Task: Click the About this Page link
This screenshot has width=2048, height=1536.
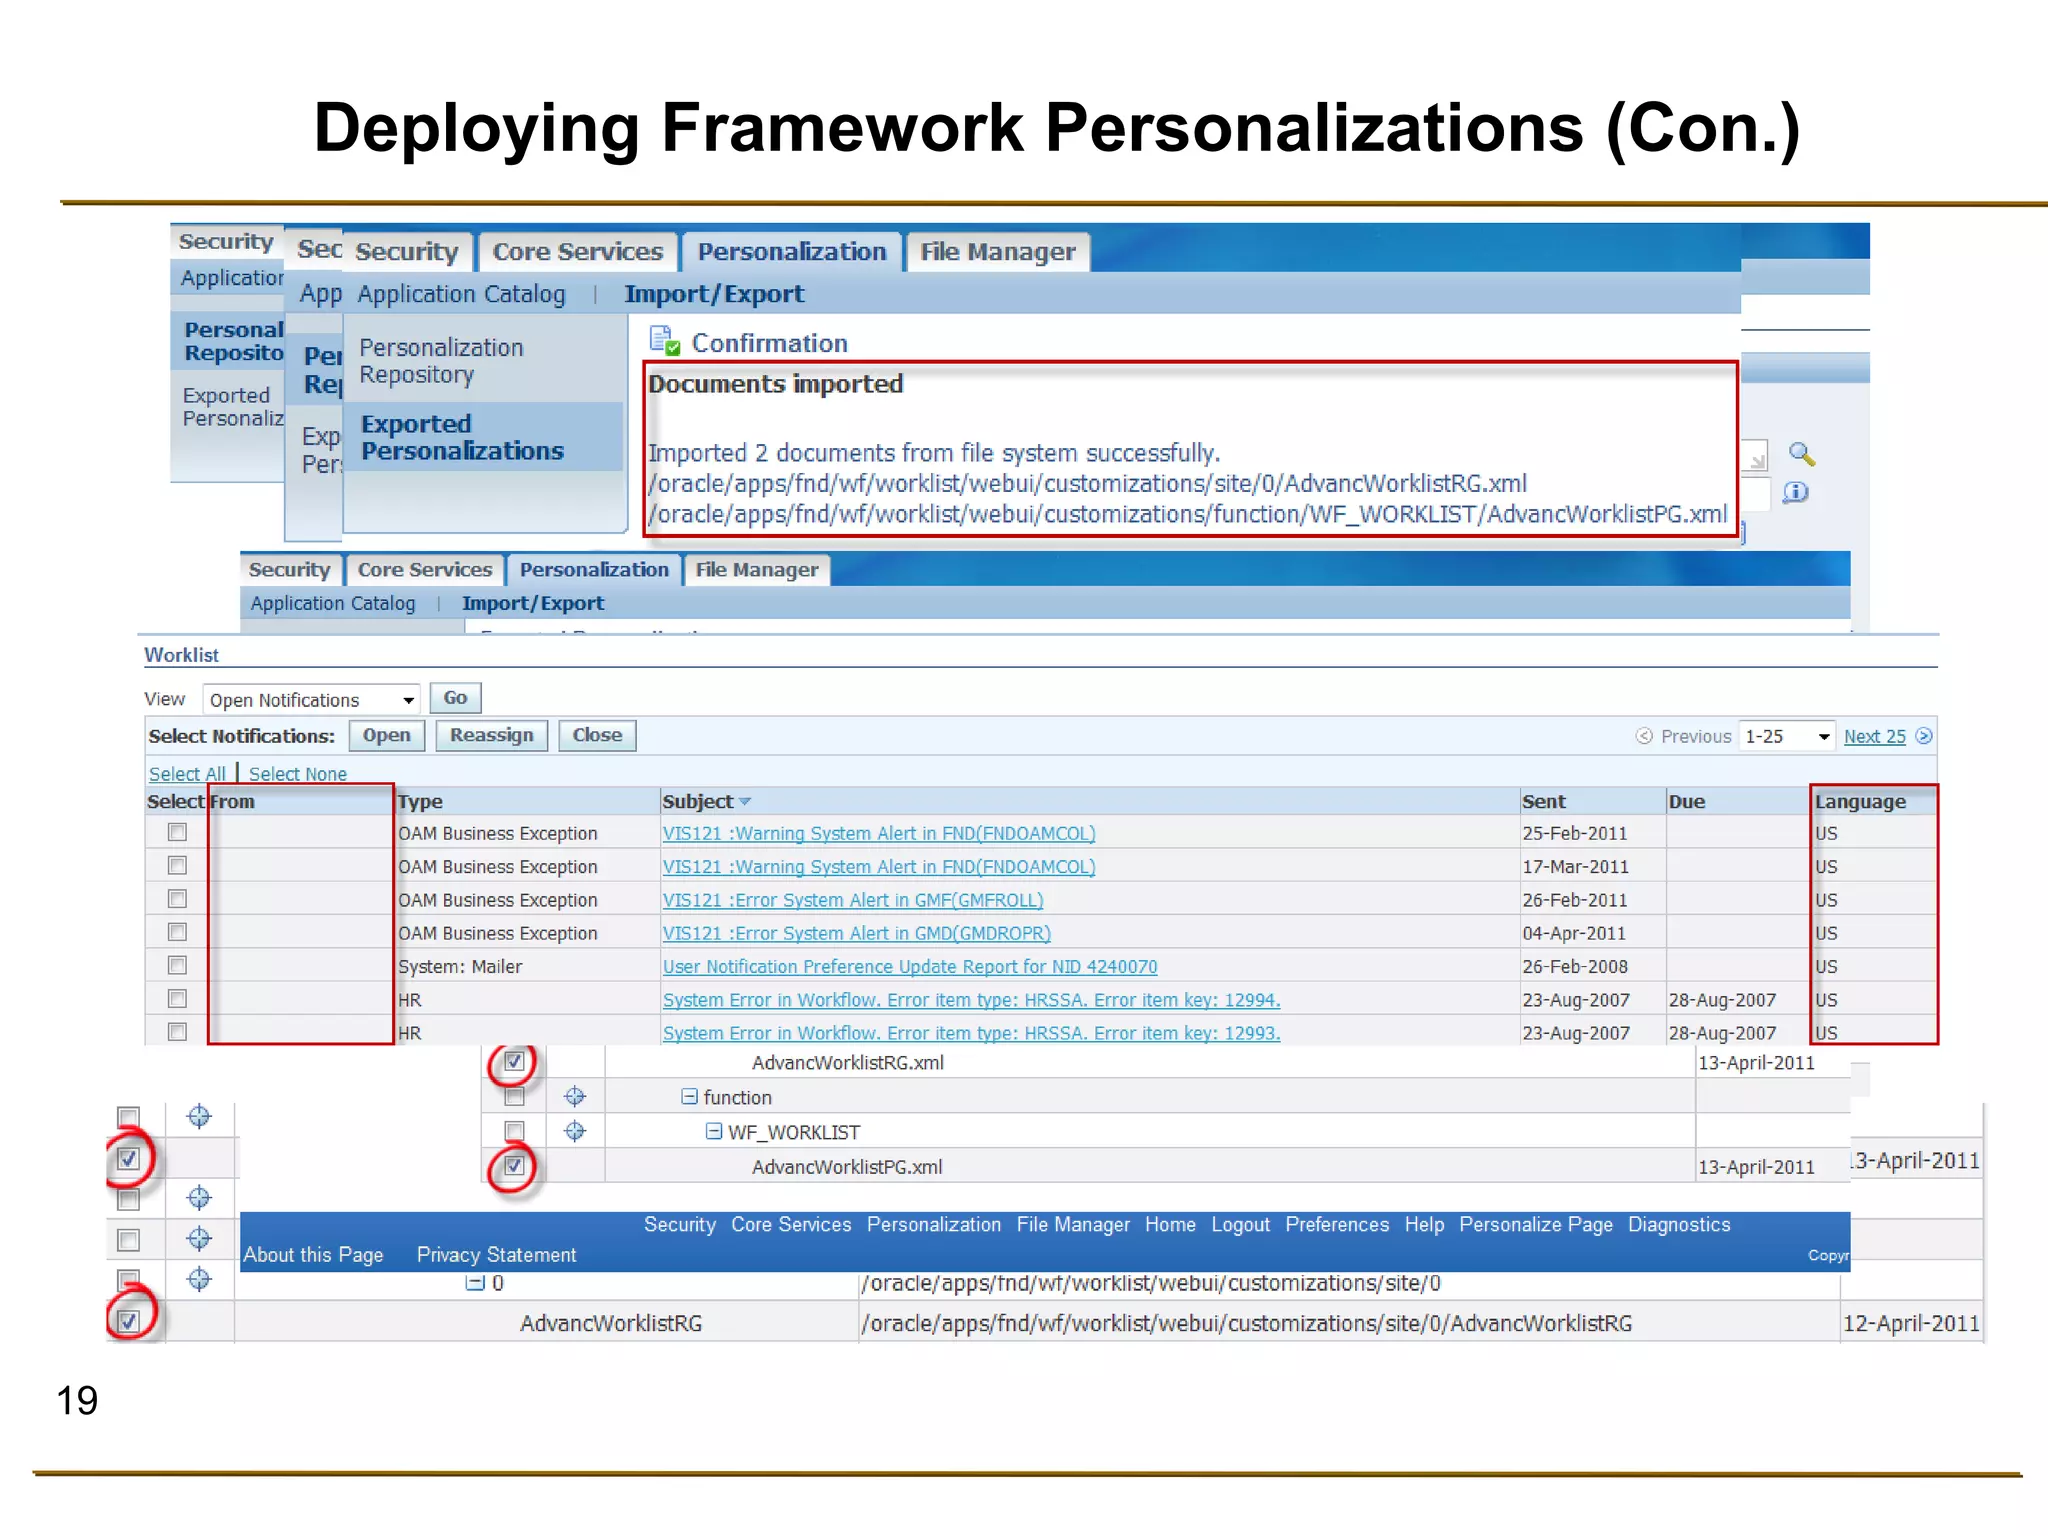Action: click(x=313, y=1255)
